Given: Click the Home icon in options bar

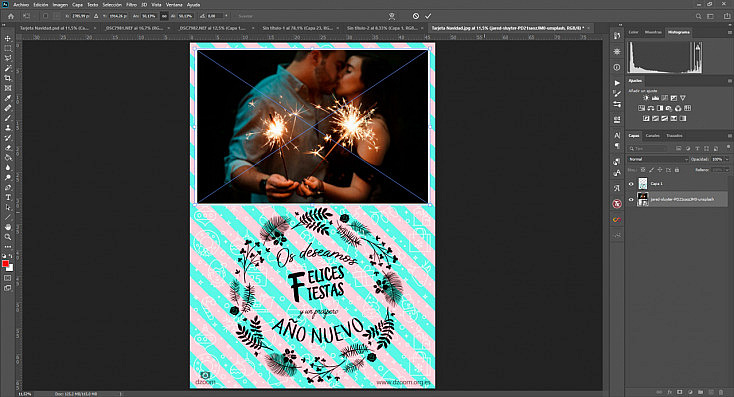Looking at the screenshot, I should pyautogui.click(x=11, y=16).
